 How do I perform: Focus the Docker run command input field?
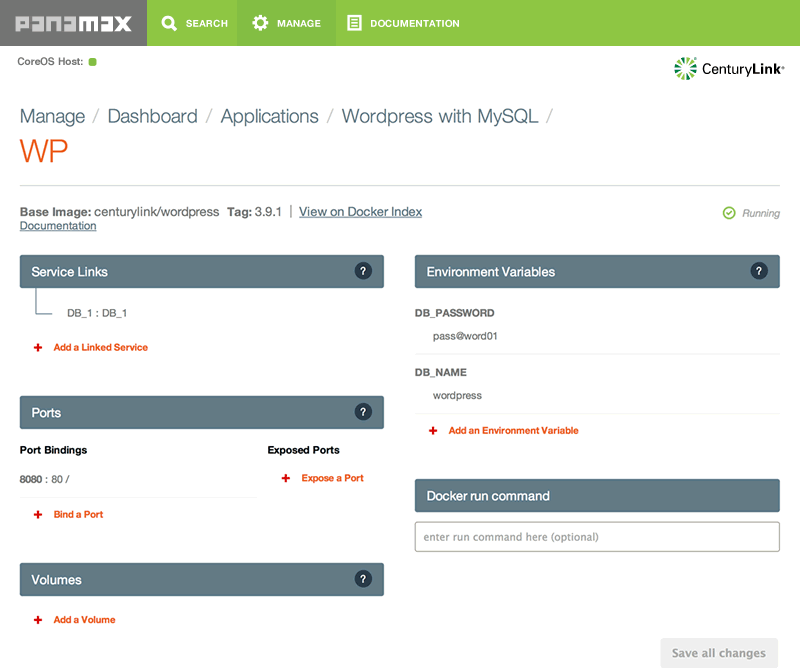click(597, 537)
